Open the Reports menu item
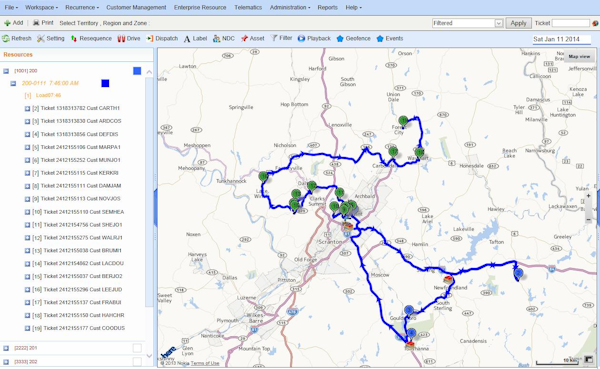The height and width of the screenshot is (369, 600). pyautogui.click(x=328, y=7)
